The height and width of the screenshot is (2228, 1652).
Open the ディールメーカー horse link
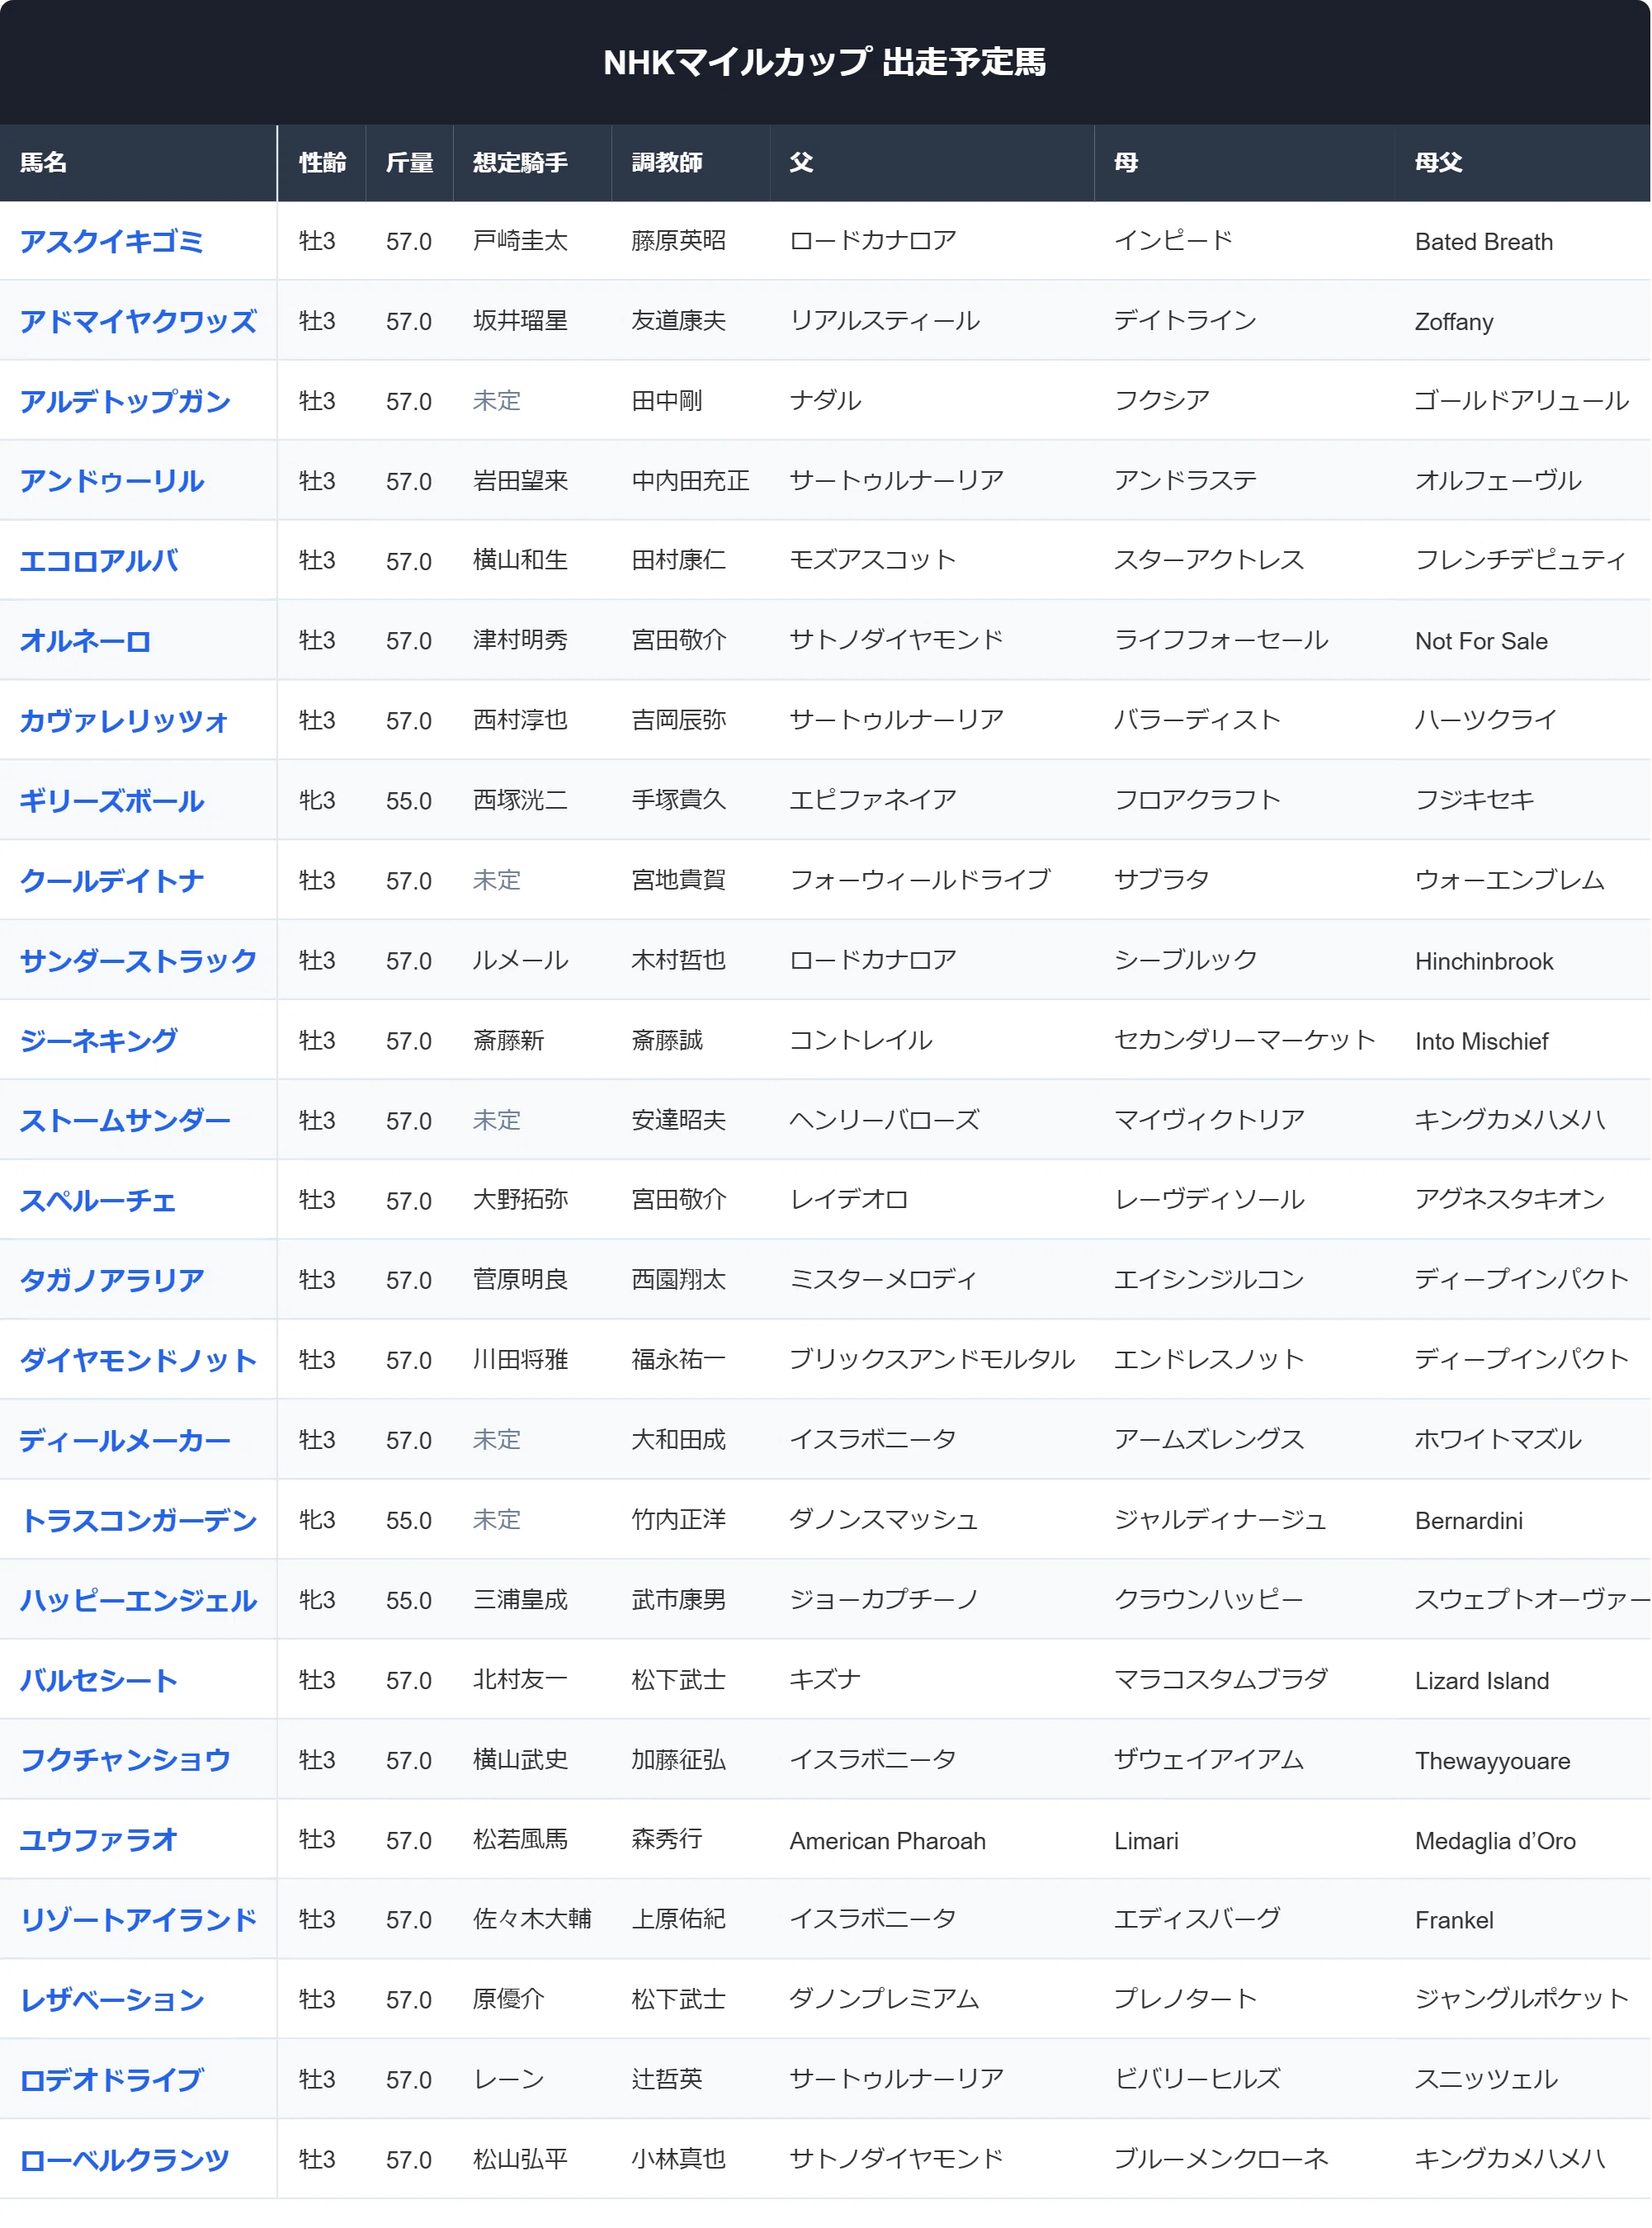click(125, 1441)
